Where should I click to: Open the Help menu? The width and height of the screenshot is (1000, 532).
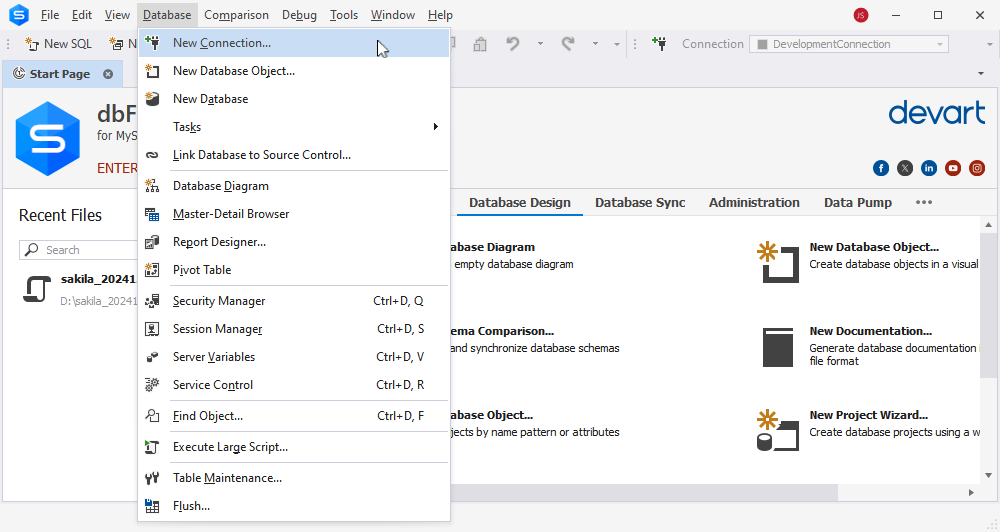pos(440,15)
